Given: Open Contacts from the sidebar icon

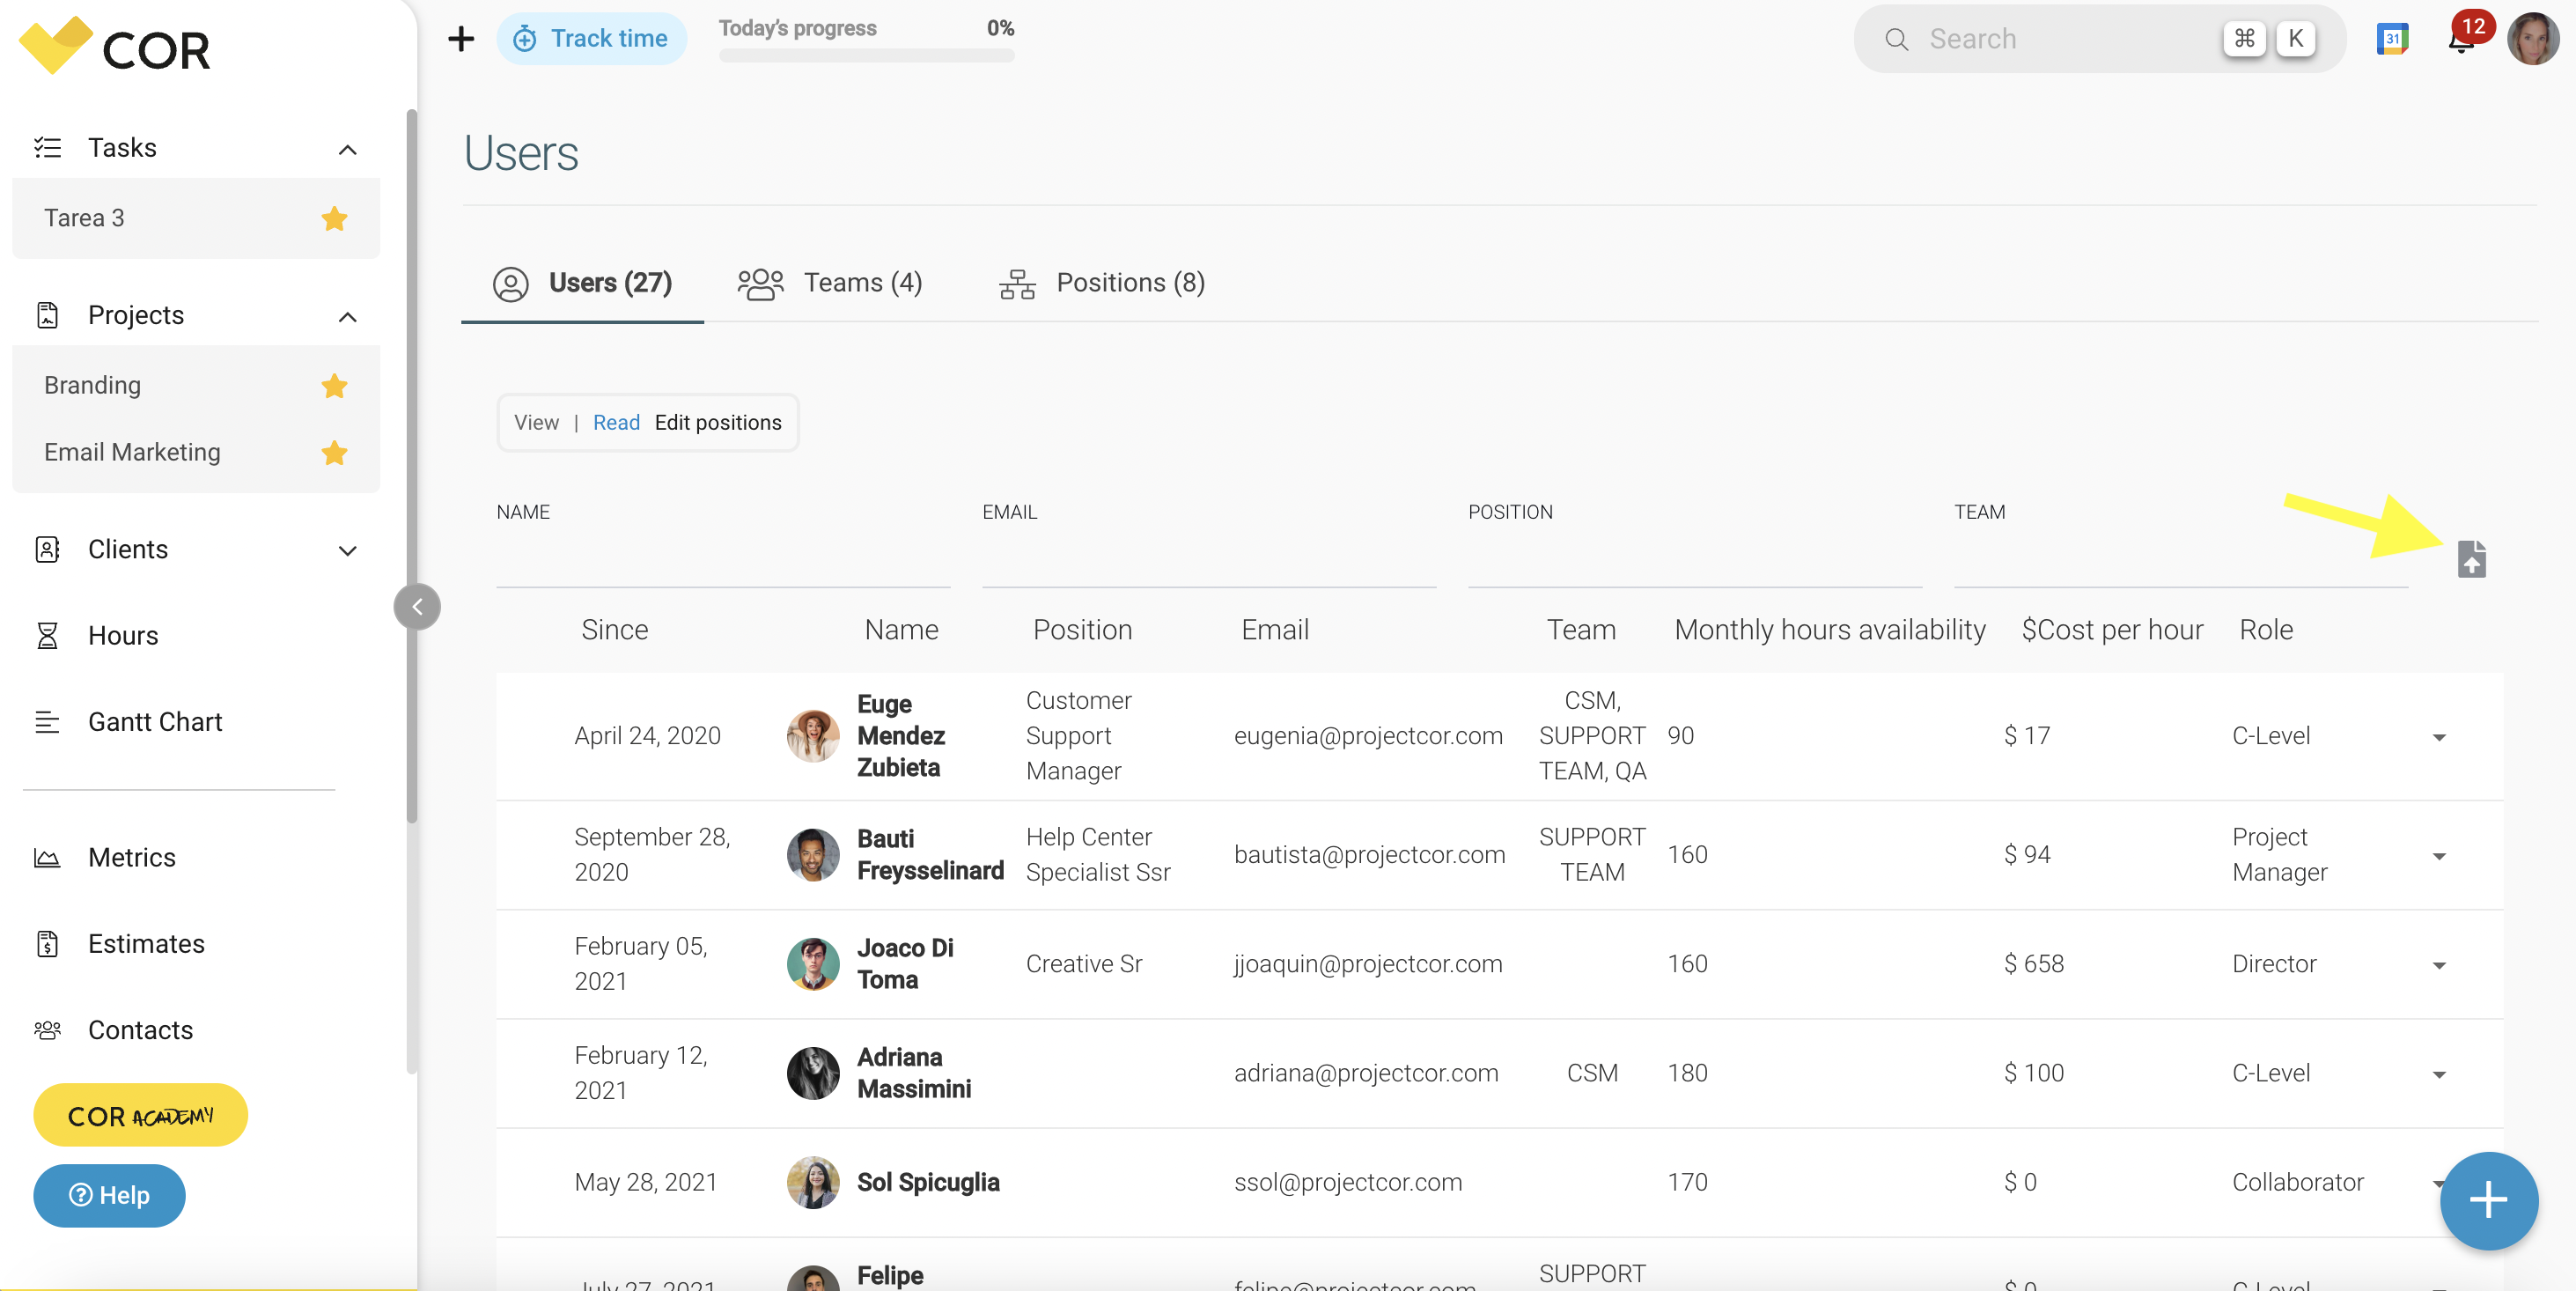Looking at the screenshot, I should click(x=48, y=1029).
